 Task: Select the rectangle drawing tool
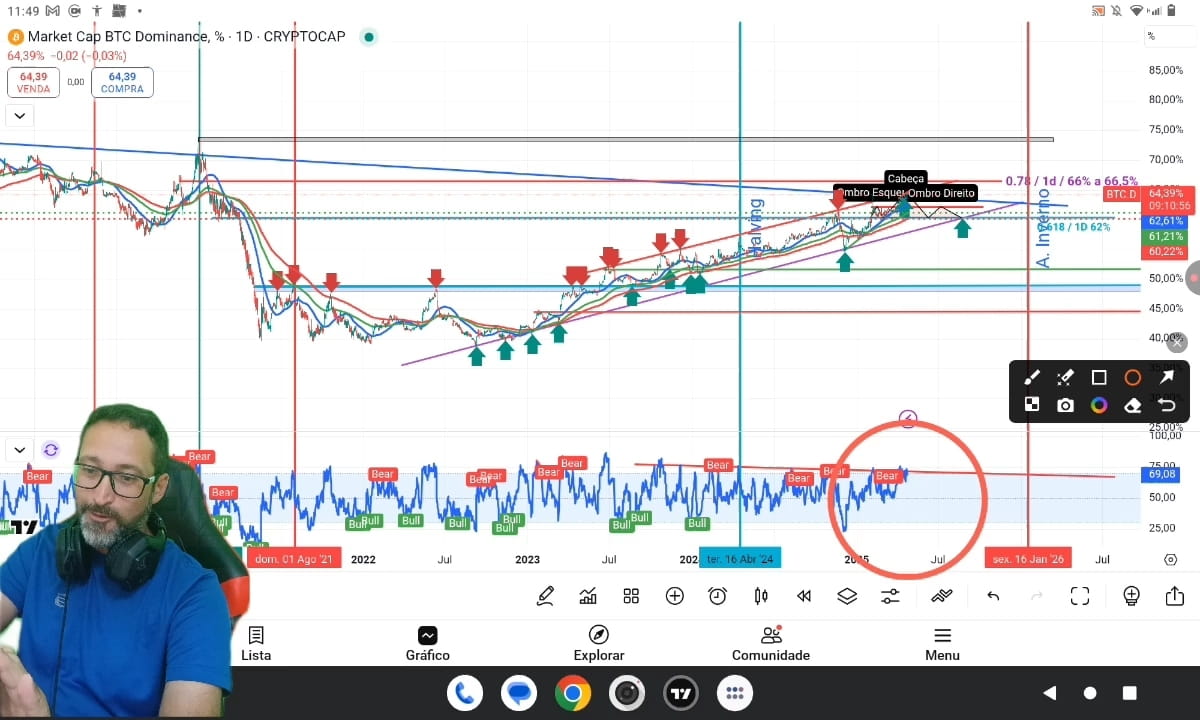(1099, 377)
